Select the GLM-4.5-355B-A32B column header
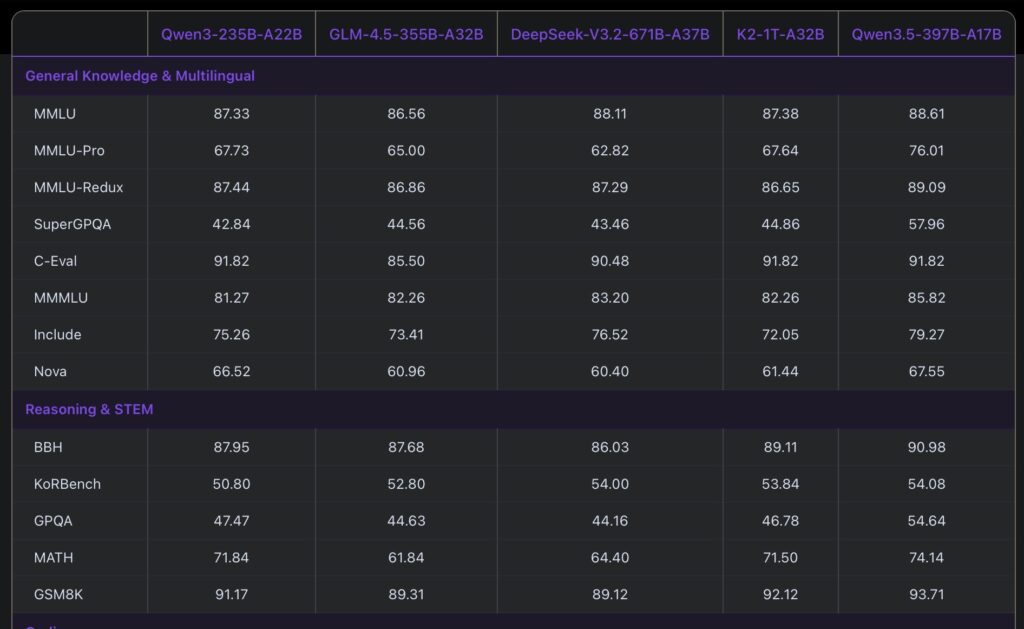The image size is (1024, 629). click(406, 34)
